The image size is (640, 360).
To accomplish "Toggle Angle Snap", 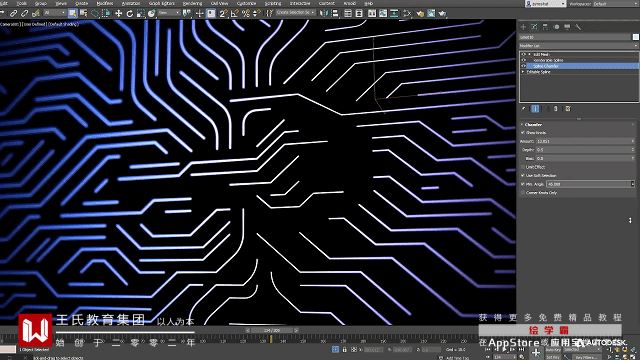I will pyautogui.click(x=235, y=13).
